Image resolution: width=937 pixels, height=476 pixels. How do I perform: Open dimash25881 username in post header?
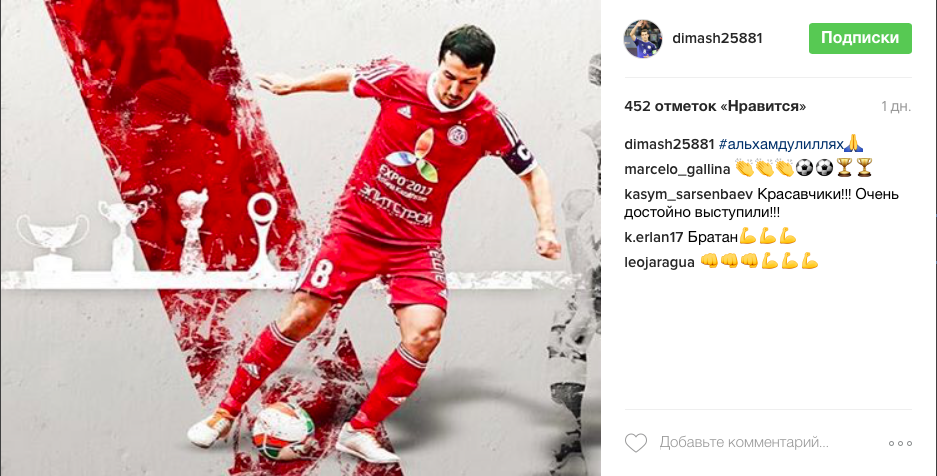(717, 38)
